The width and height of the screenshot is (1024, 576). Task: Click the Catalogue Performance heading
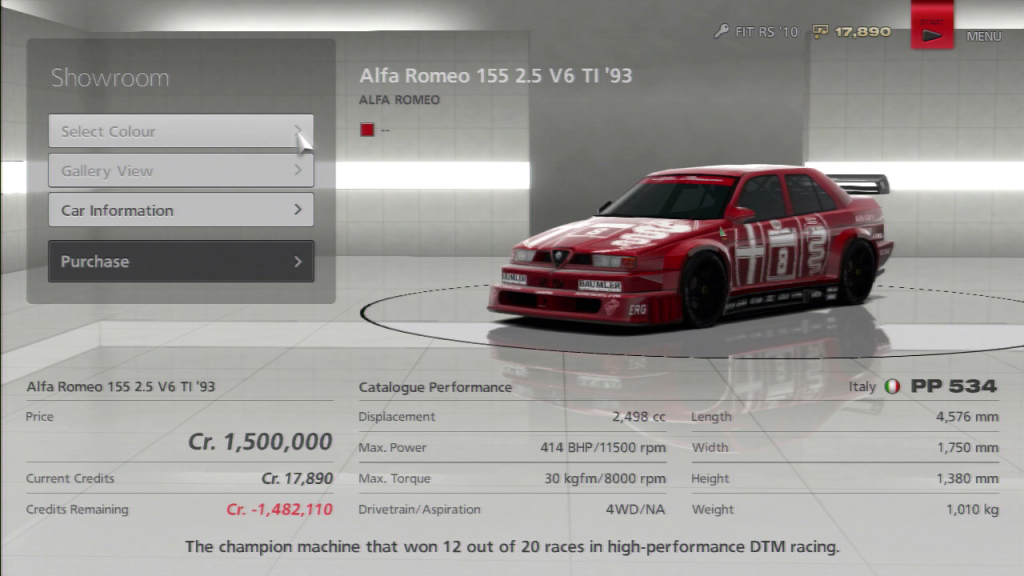coord(435,387)
